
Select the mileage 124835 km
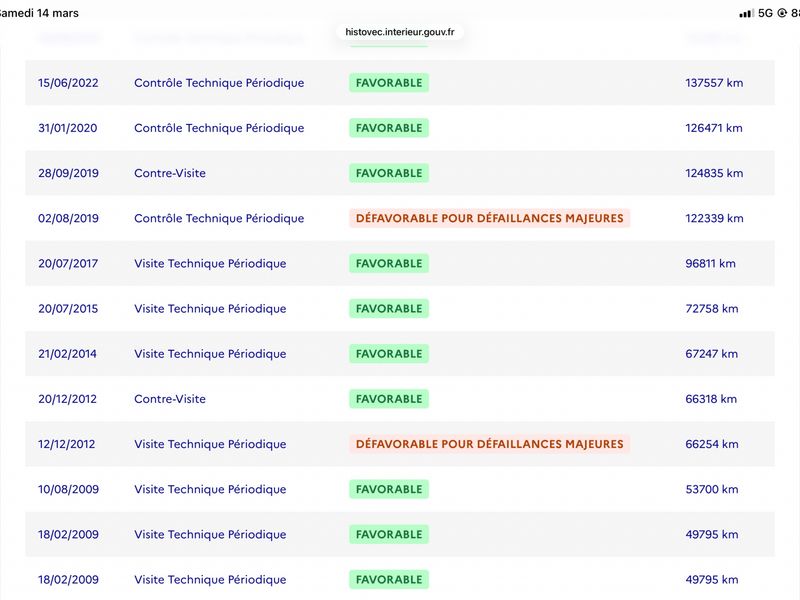714,173
